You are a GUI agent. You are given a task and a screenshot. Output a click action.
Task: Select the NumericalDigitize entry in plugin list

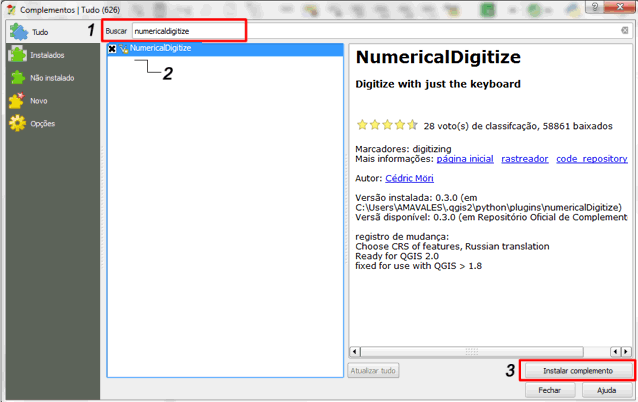tap(160, 48)
